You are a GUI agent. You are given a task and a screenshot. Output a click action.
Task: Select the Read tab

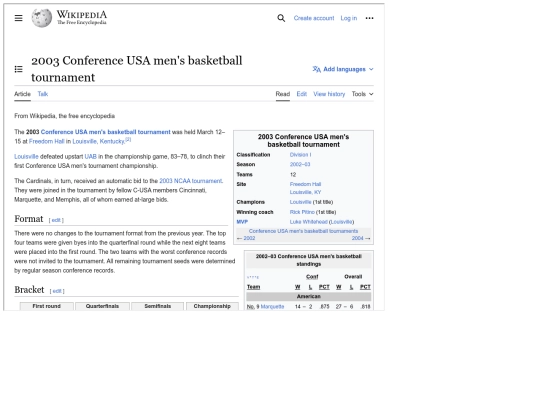coord(283,94)
